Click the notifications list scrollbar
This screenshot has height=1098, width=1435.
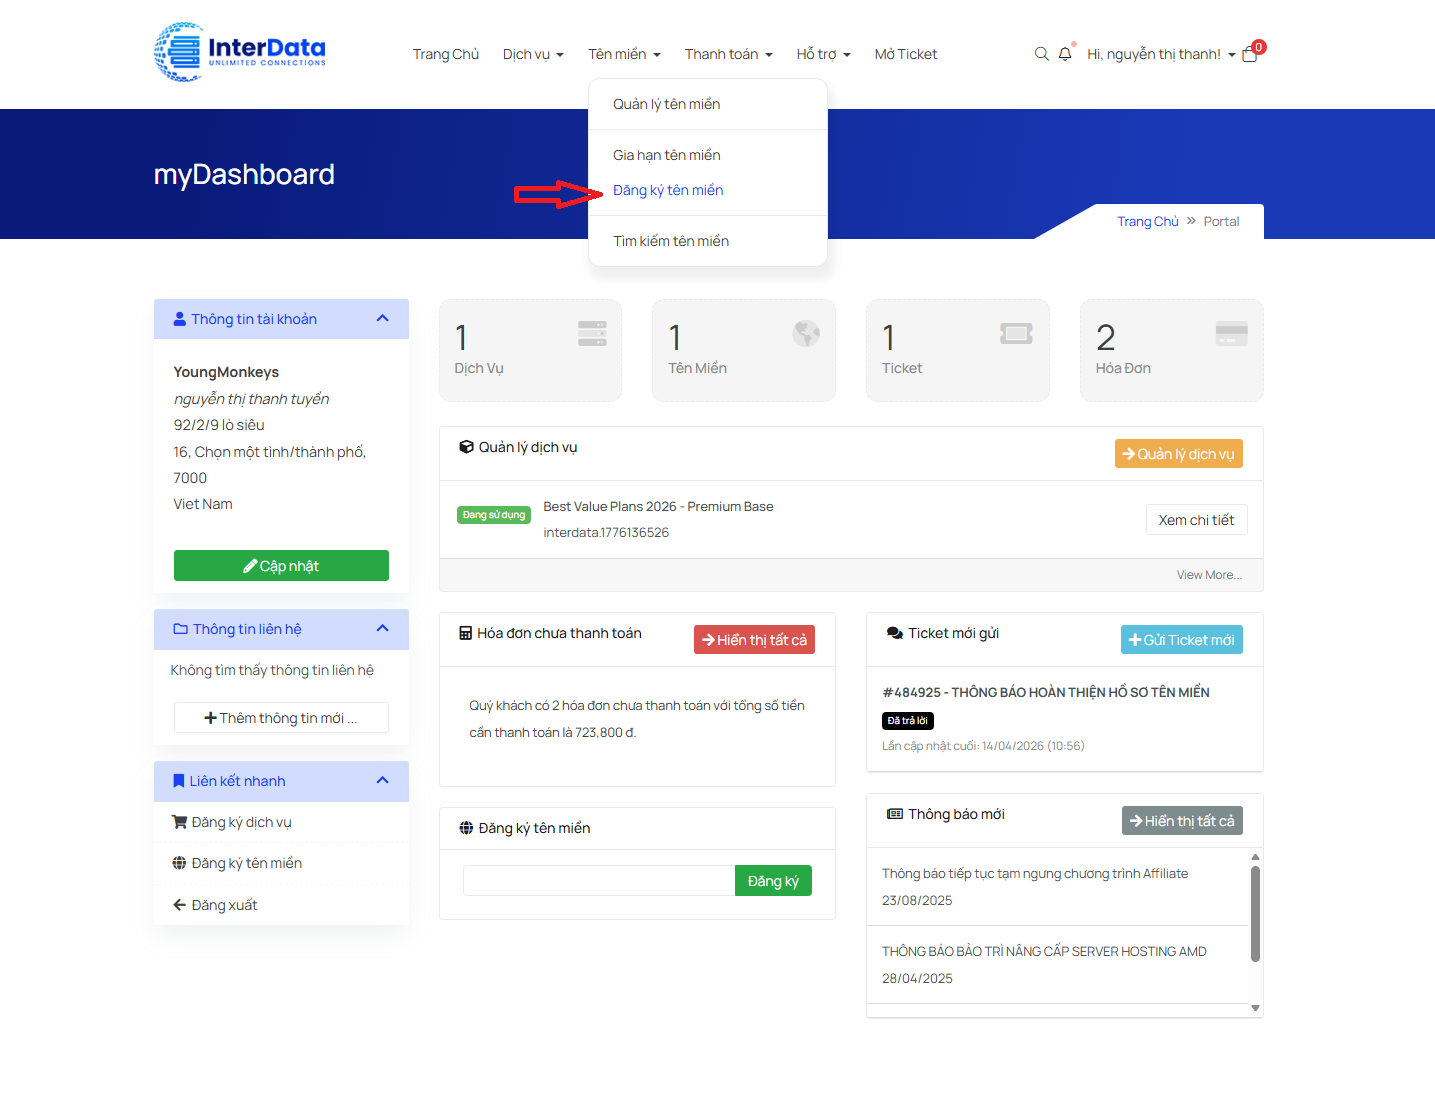[1255, 912]
